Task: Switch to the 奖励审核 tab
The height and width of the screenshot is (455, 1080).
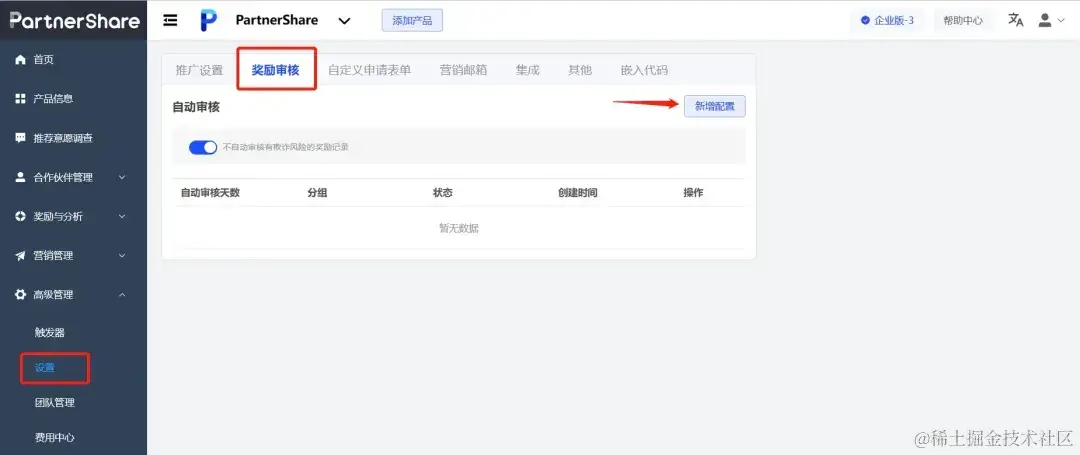Action: pyautogui.click(x=276, y=70)
